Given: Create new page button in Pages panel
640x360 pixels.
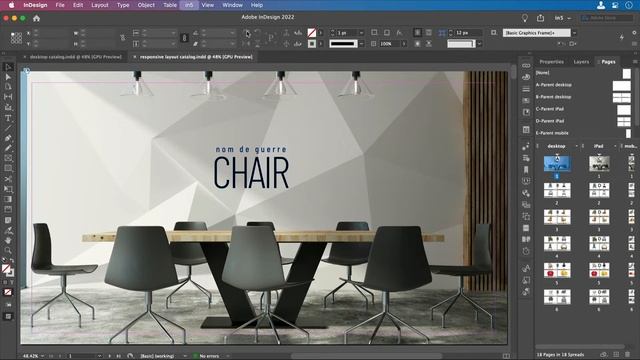Looking at the screenshot, I should pyautogui.click(x=616, y=354).
